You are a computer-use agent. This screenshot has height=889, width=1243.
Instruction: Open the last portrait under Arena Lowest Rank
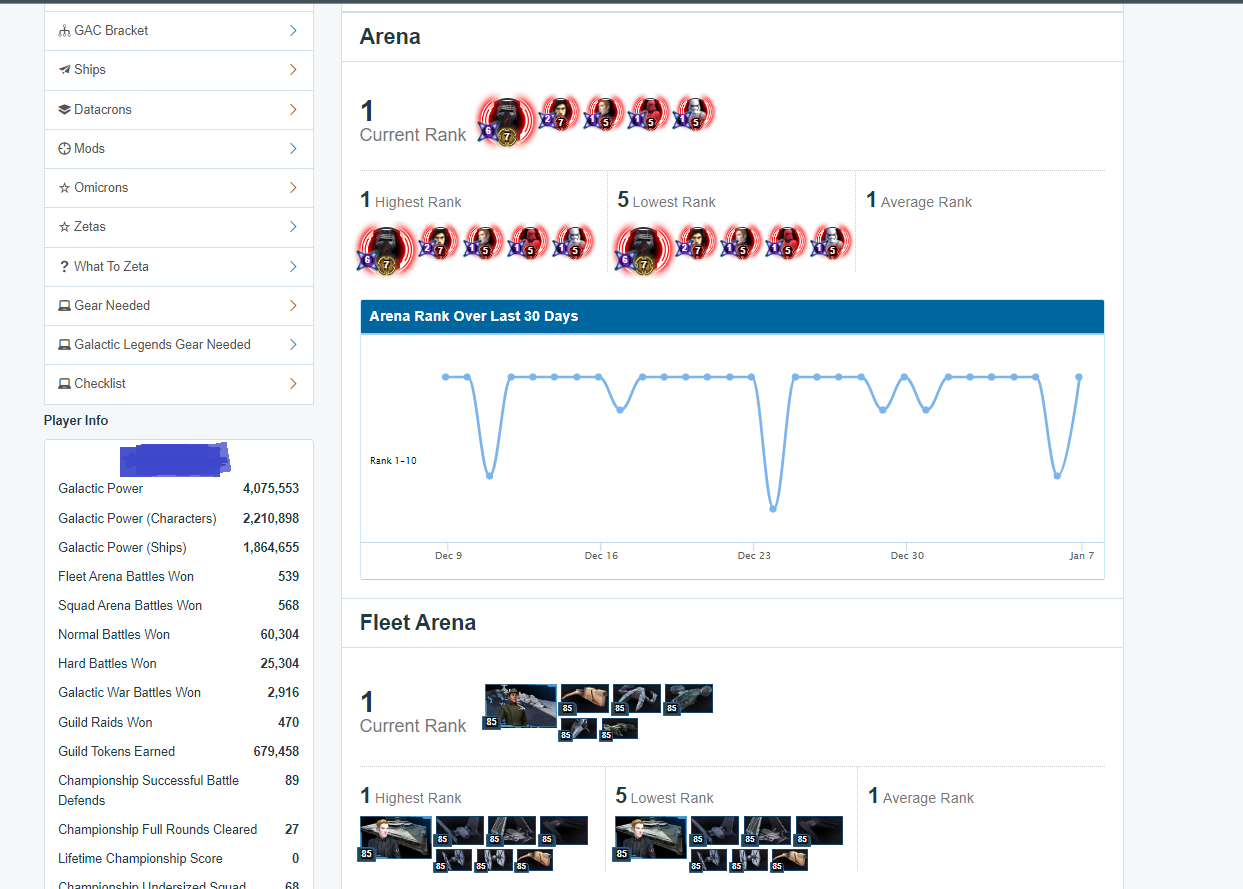pyautogui.click(x=830, y=242)
